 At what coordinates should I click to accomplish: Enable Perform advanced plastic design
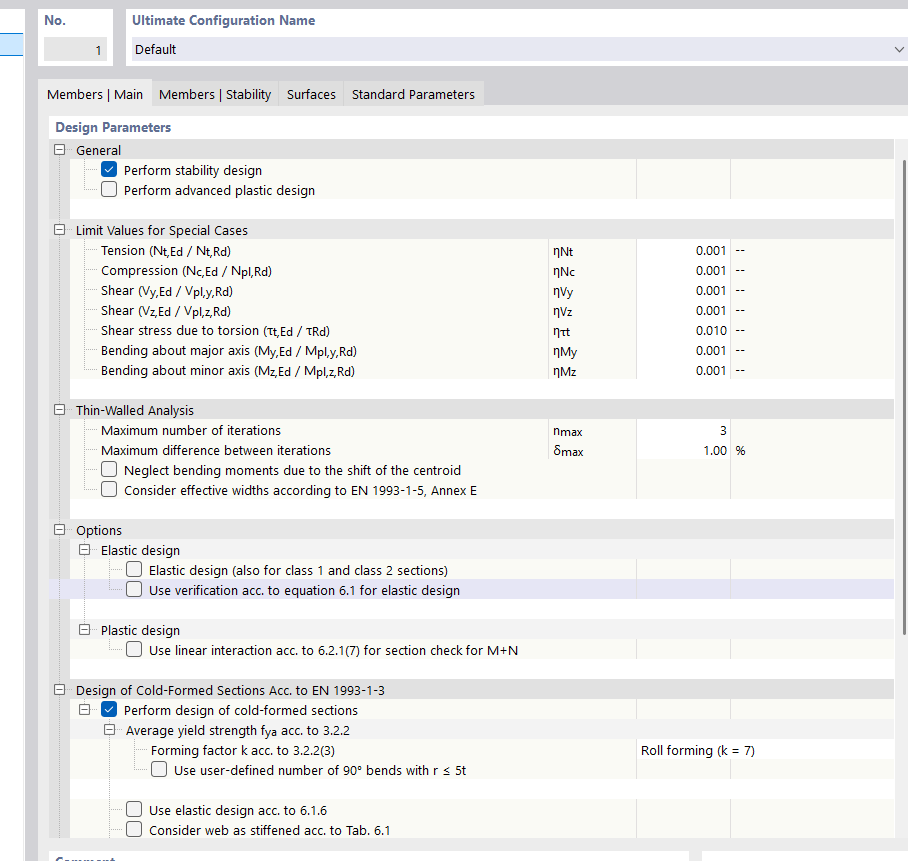coord(109,190)
